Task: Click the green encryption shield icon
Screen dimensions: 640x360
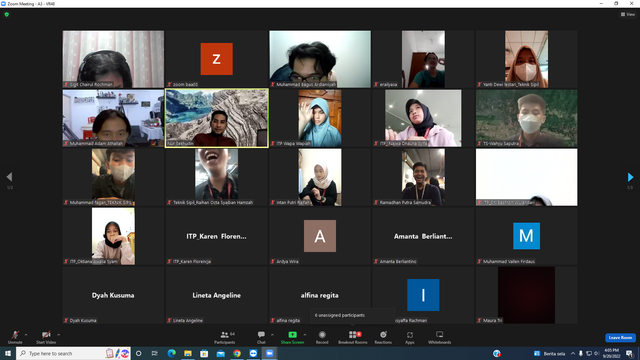Action: [x=7, y=14]
